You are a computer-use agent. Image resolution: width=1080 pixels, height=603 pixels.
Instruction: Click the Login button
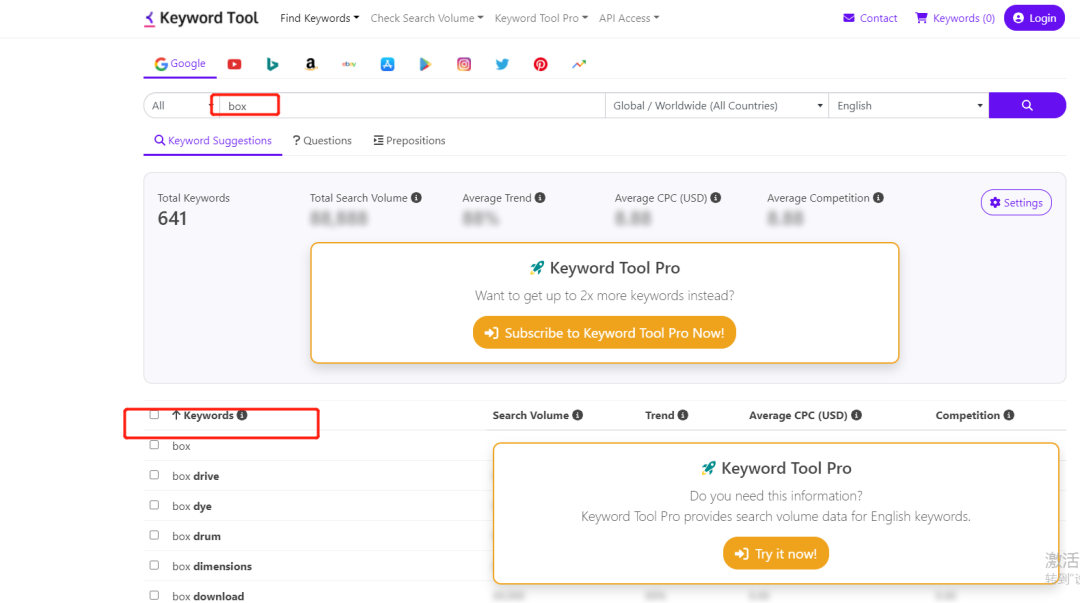[x=1035, y=18]
